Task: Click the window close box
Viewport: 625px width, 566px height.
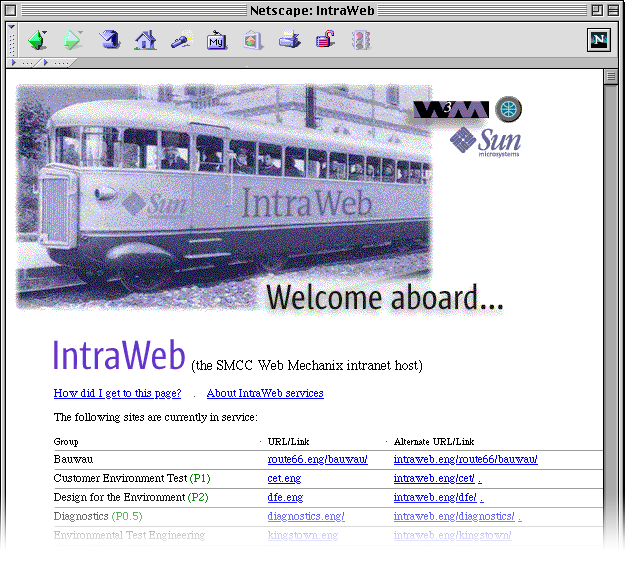Action: (x=10, y=10)
